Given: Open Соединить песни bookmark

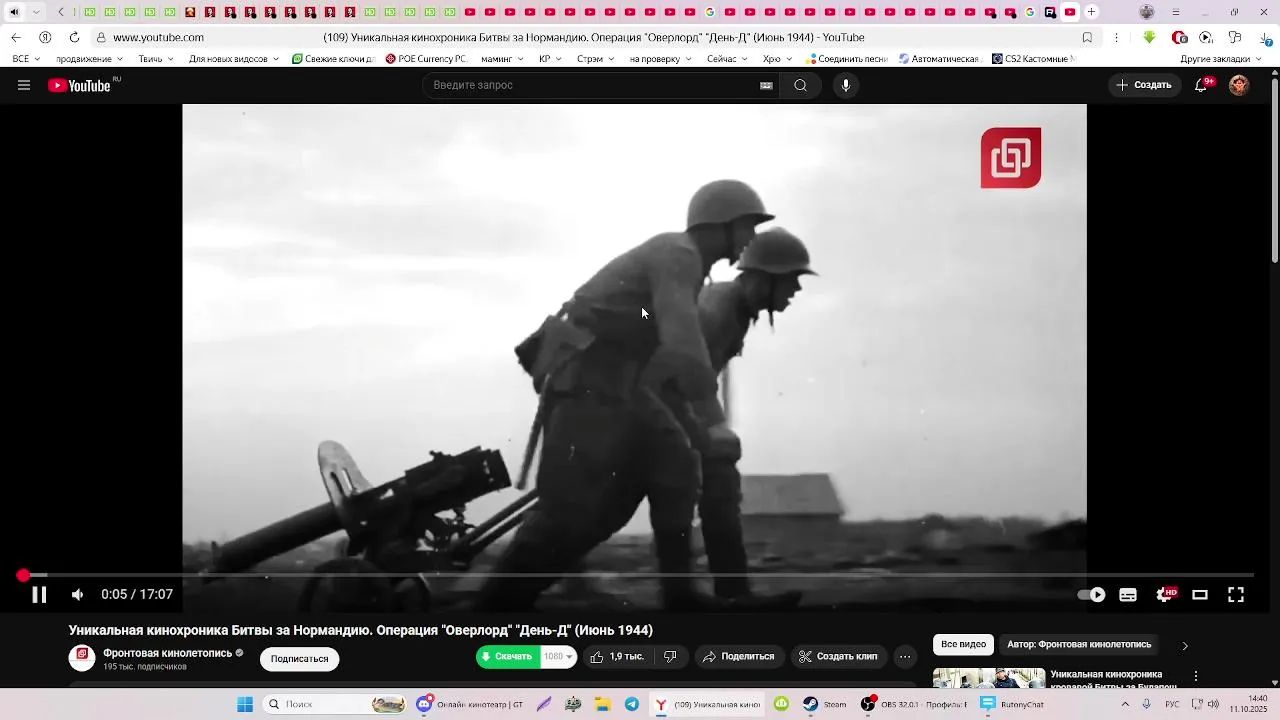Looking at the screenshot, I should click(x=846, y=59).
